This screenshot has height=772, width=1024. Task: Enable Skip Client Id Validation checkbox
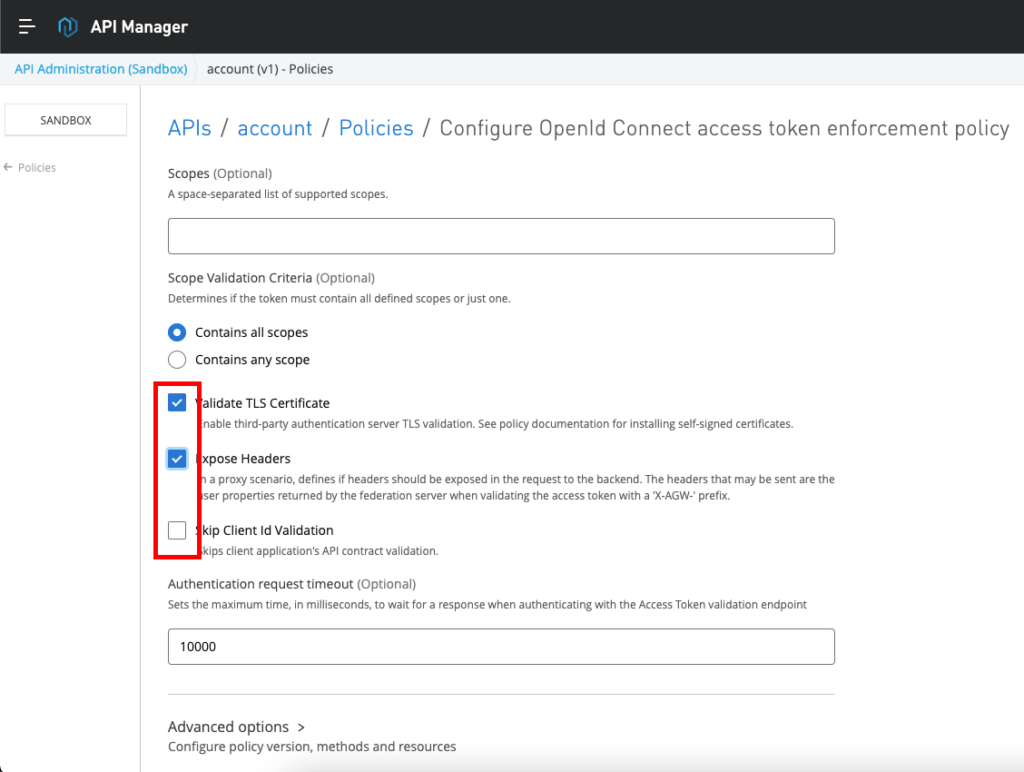pyautogui.click(x=177, y=530)
